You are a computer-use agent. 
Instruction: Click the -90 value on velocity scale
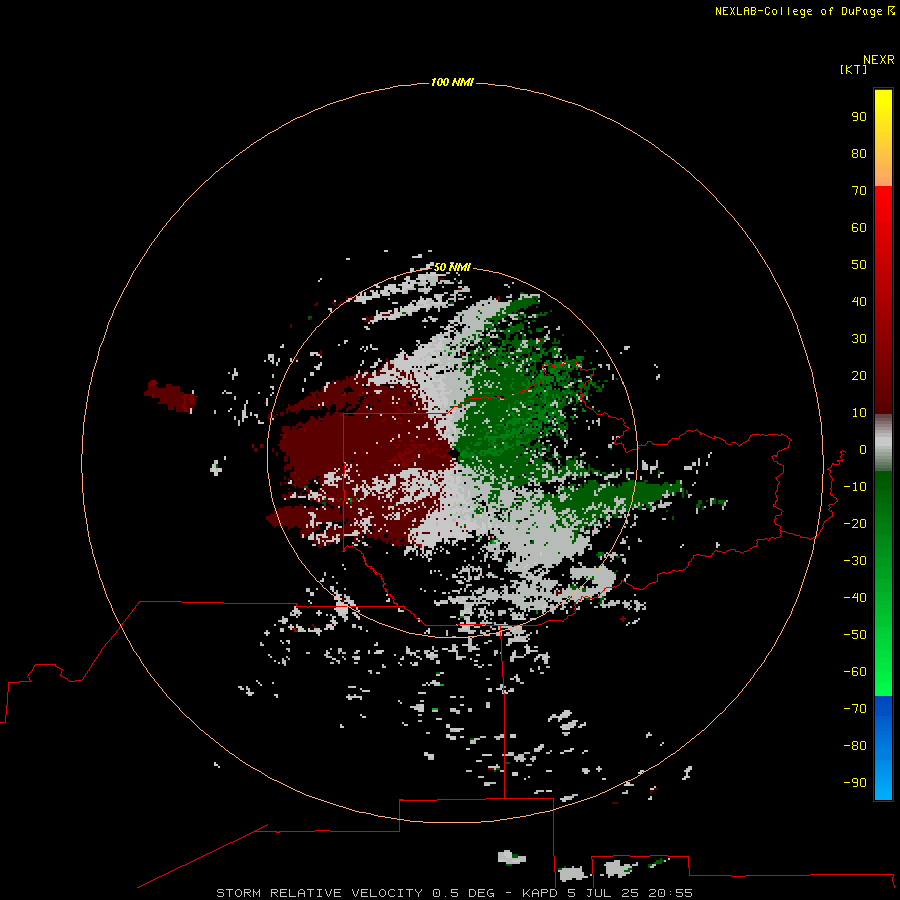tap(855, 782)
